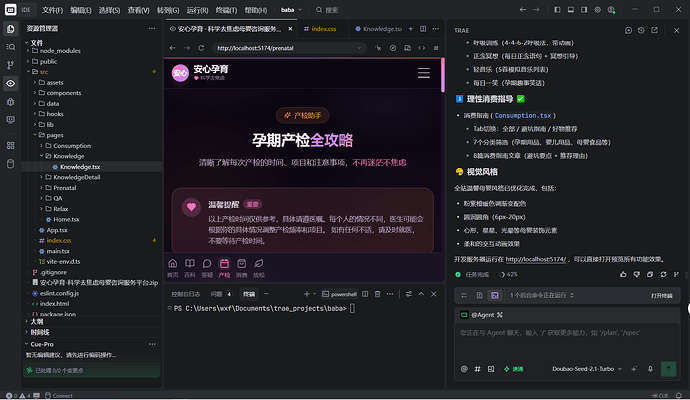Viewport: 690px width, 400px height.
Task: Click the @ mention icon in chat input
Action: coord(464,369)
